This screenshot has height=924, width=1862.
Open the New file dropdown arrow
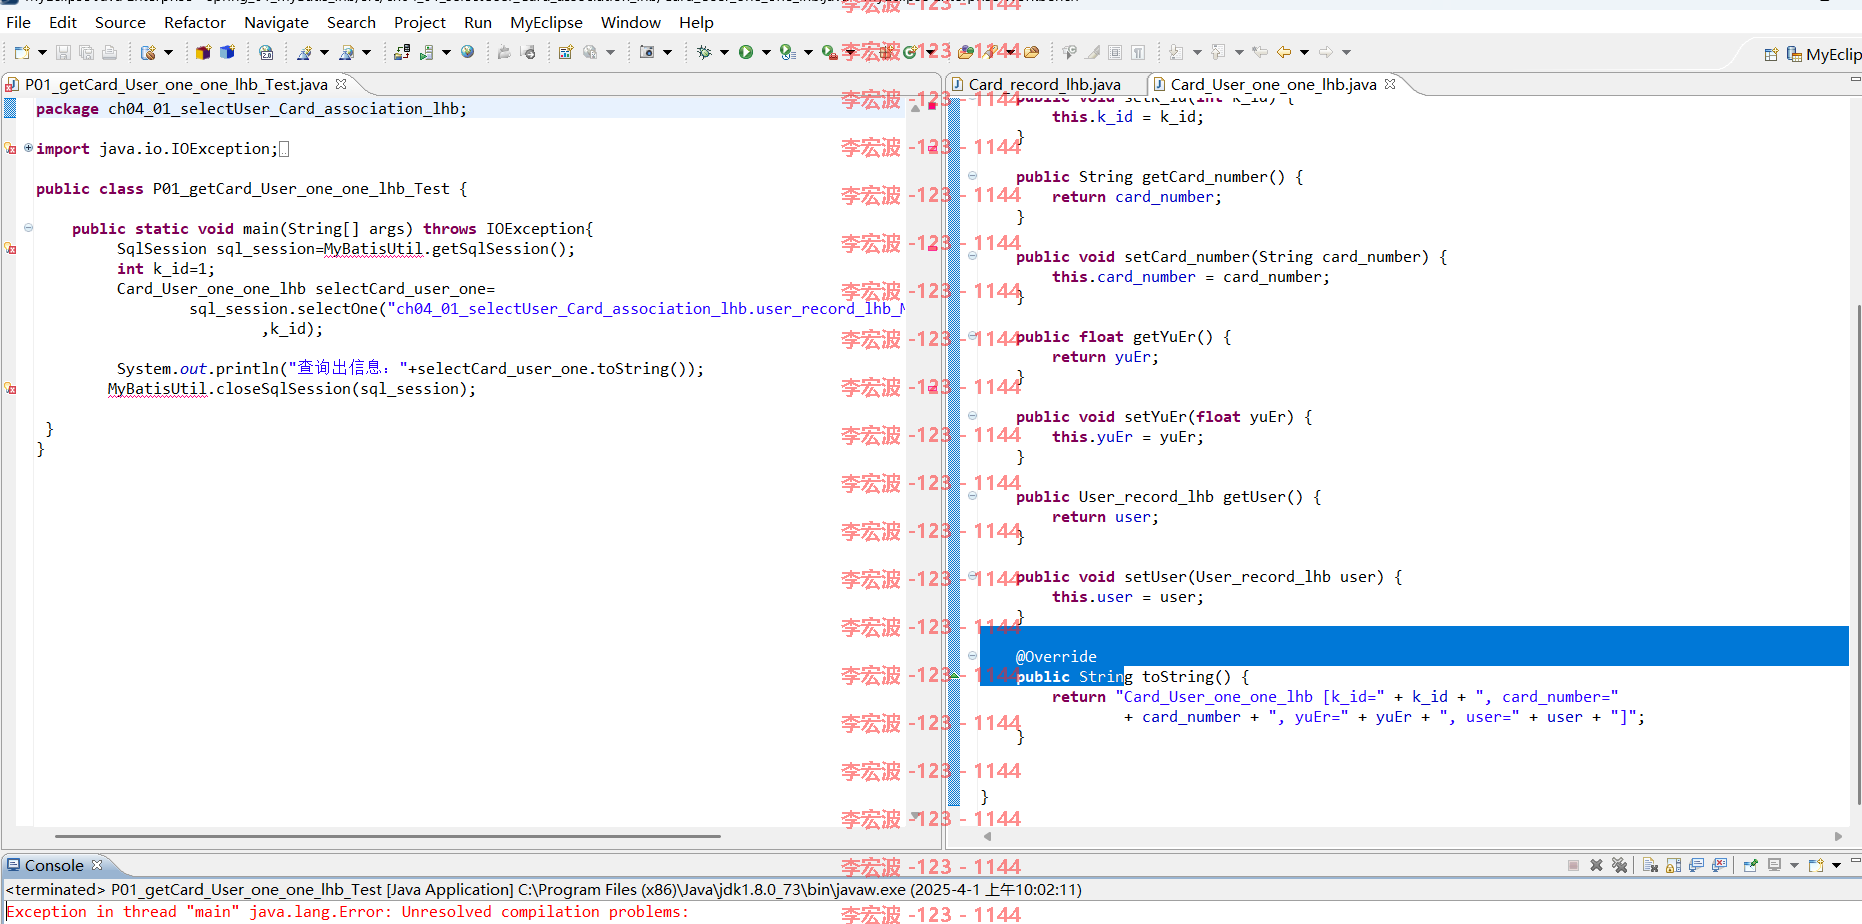(42, 52)
